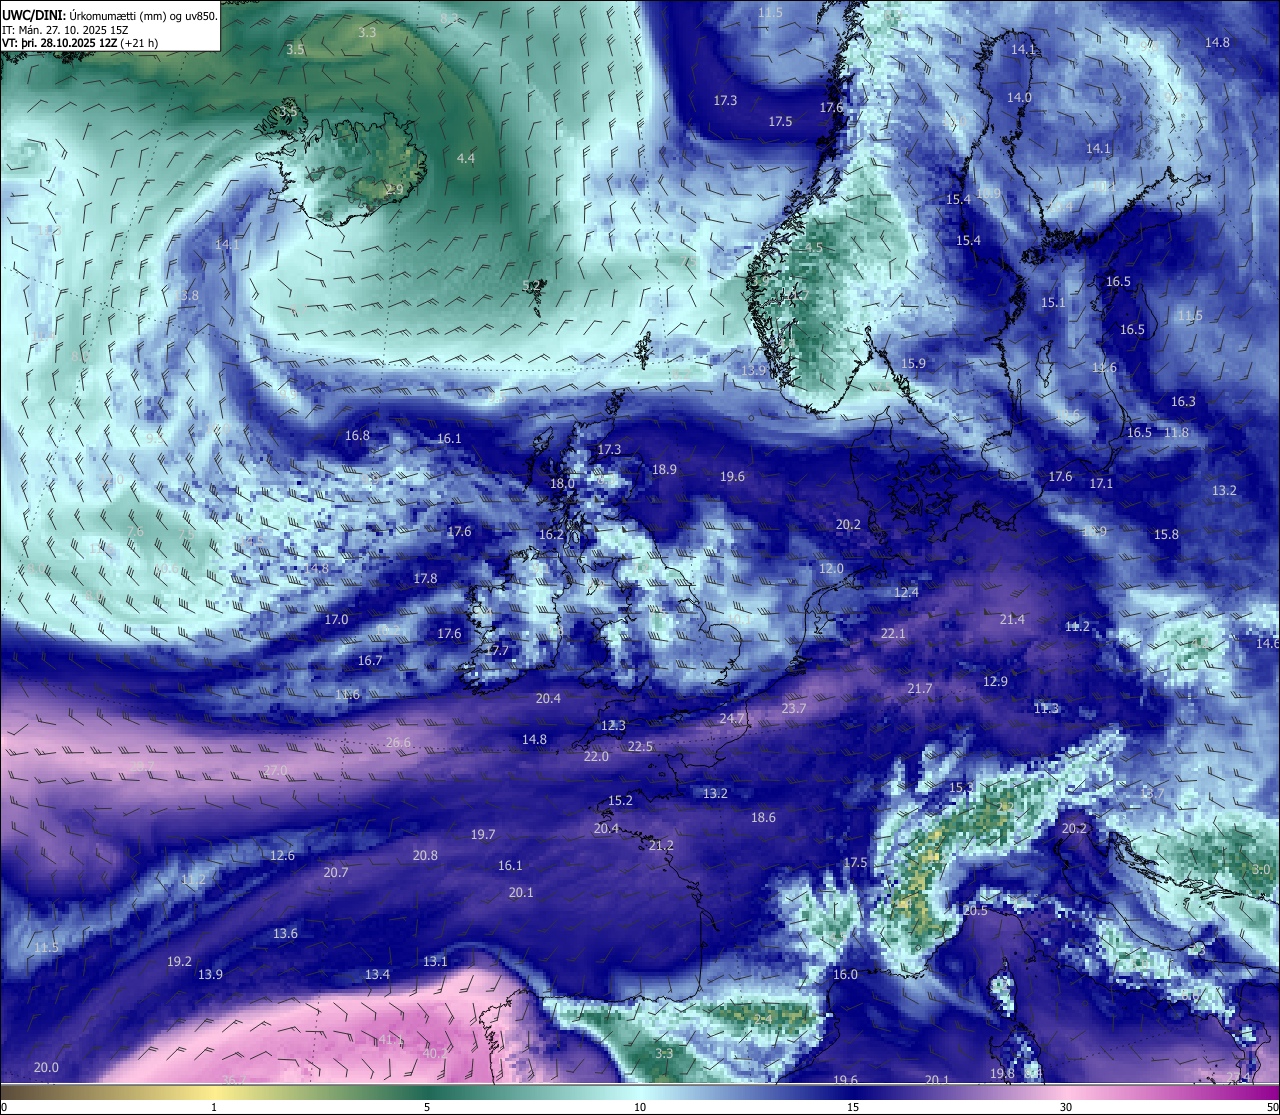Screen dimensions: 1280x1115
Task: Click the "22.5" value on the map
Action: coord(640,746)
